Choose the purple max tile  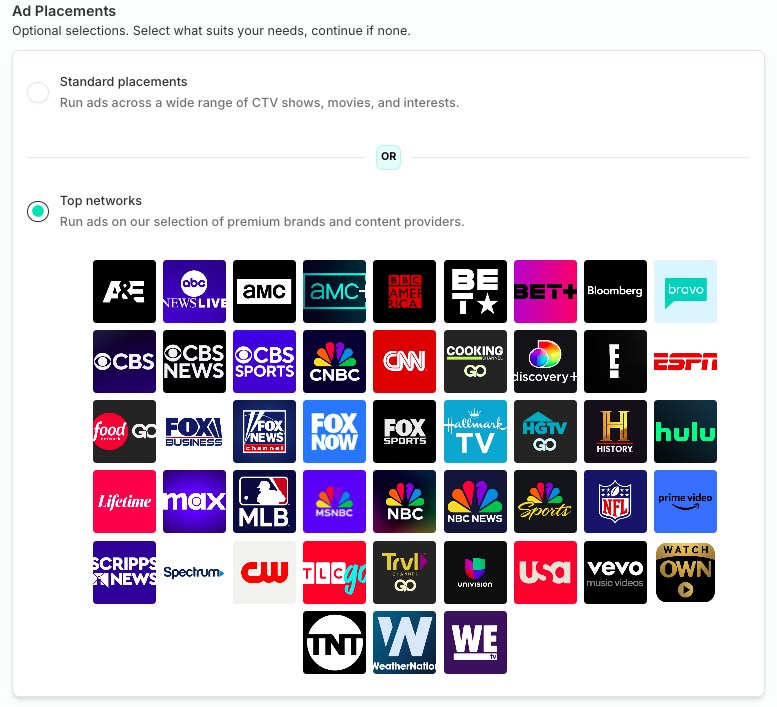194,502
